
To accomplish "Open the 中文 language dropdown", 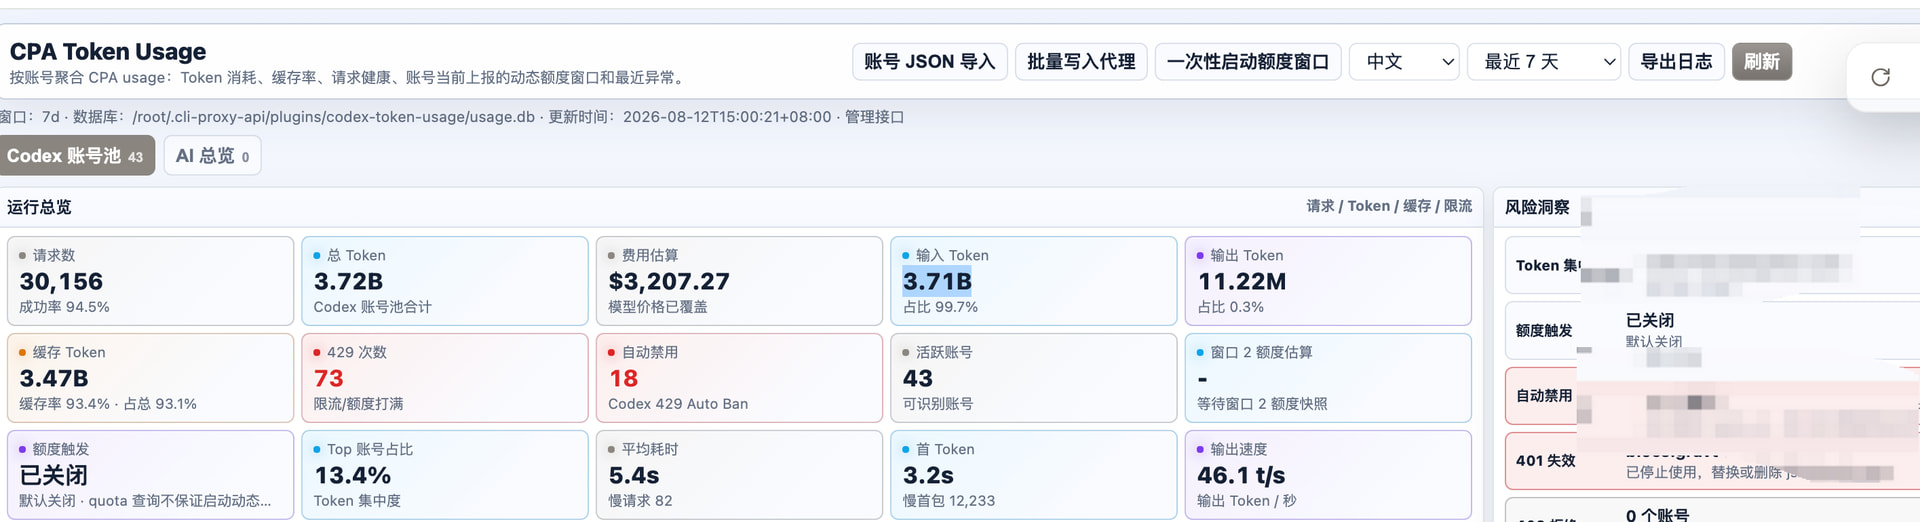I will click(1404, 62).
